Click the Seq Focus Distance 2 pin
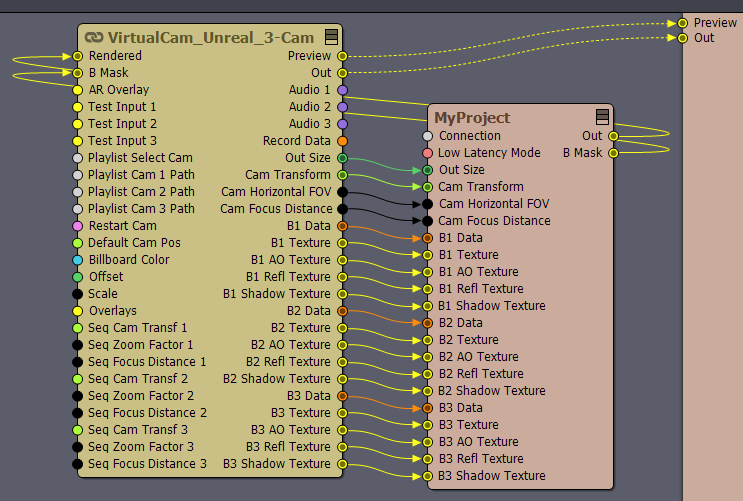 (x=78, y=413)
